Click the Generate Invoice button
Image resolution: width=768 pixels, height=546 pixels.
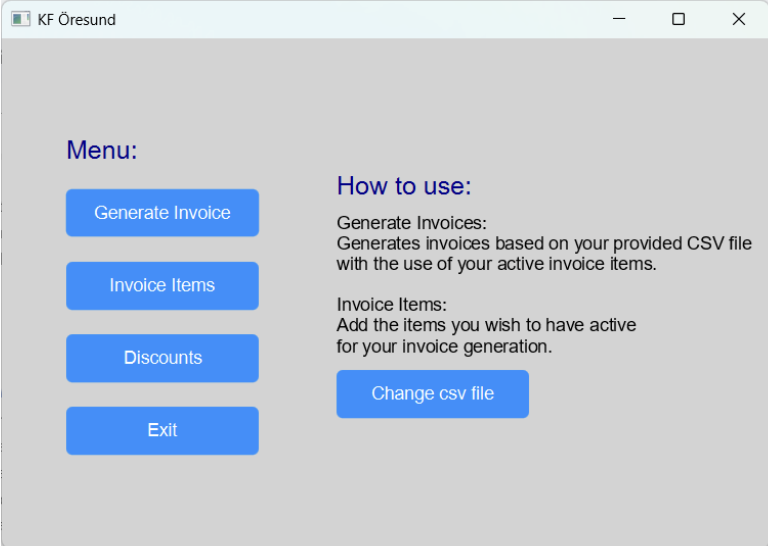(x=162, y=213)
